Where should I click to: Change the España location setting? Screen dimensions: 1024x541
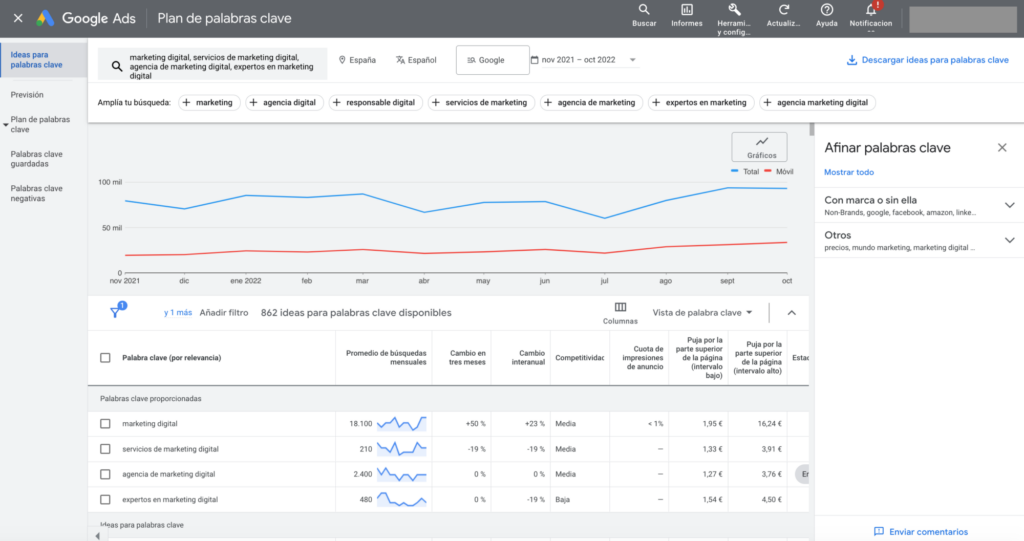(357, 60)
